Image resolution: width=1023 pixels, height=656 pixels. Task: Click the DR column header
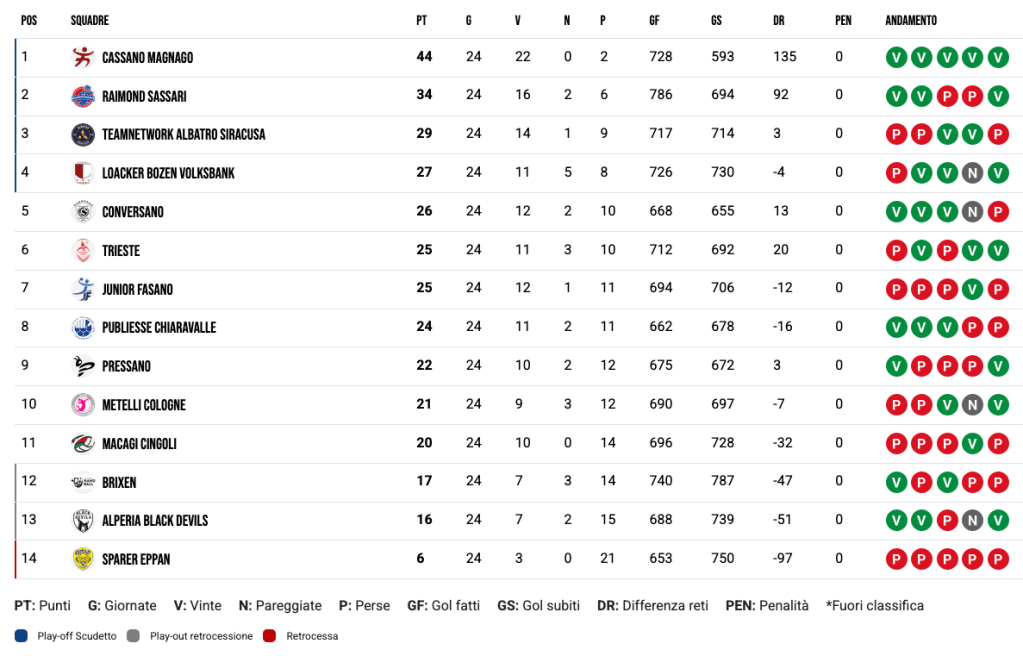click(779, 21)
